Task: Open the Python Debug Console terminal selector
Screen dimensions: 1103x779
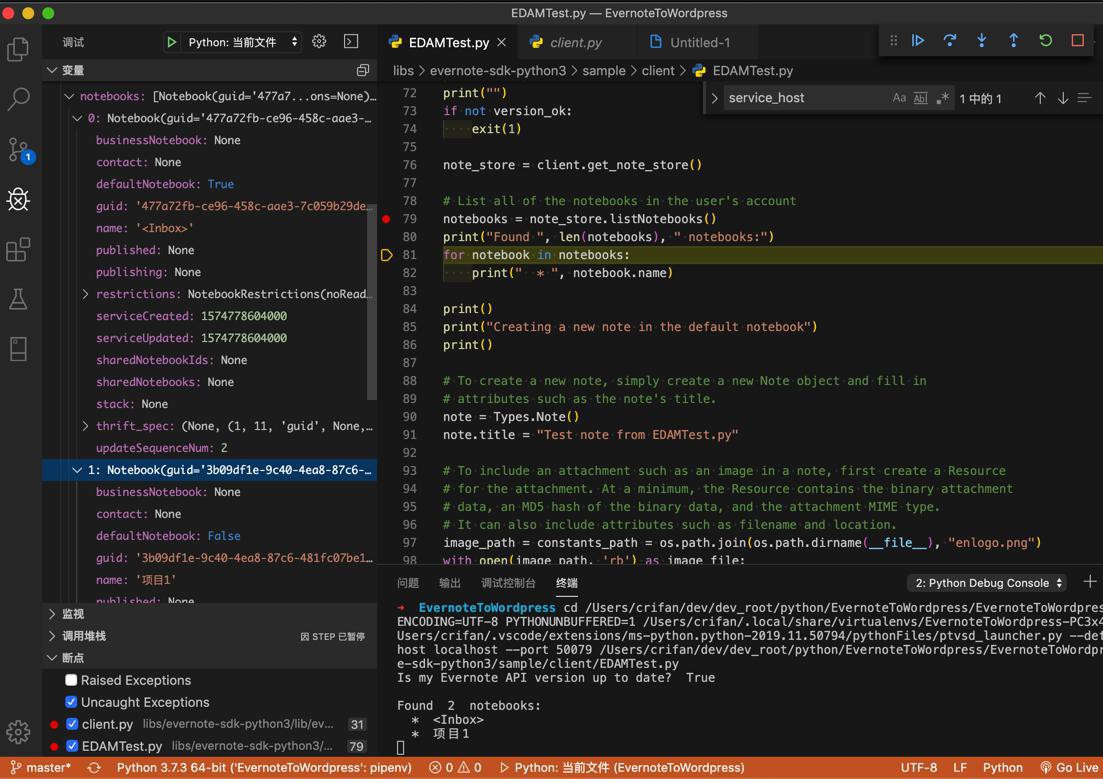Action: [x=987, y=583]
